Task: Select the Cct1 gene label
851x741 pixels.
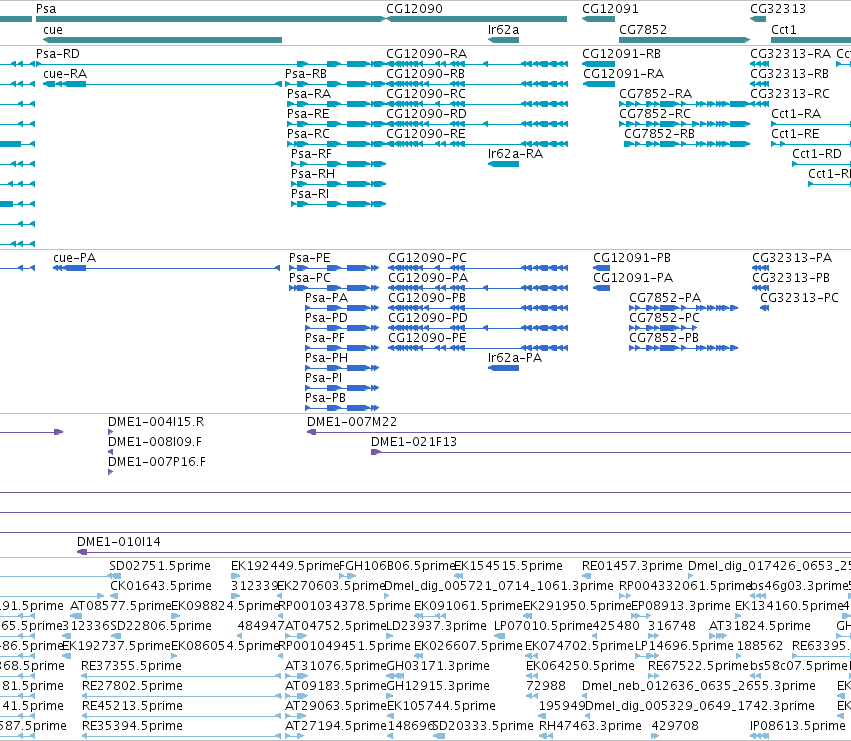Action: [x=784, y=30]
